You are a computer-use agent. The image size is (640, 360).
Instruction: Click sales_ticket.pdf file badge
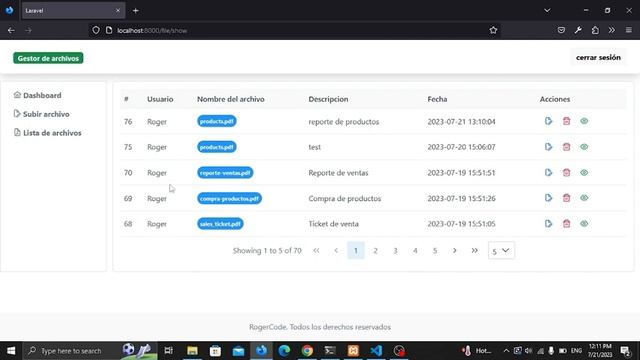[x=220, y=224]
